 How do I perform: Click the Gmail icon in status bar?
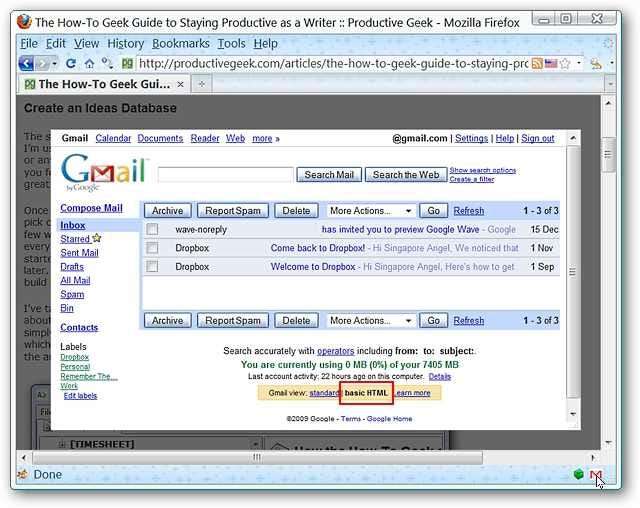tap(596, 474)
